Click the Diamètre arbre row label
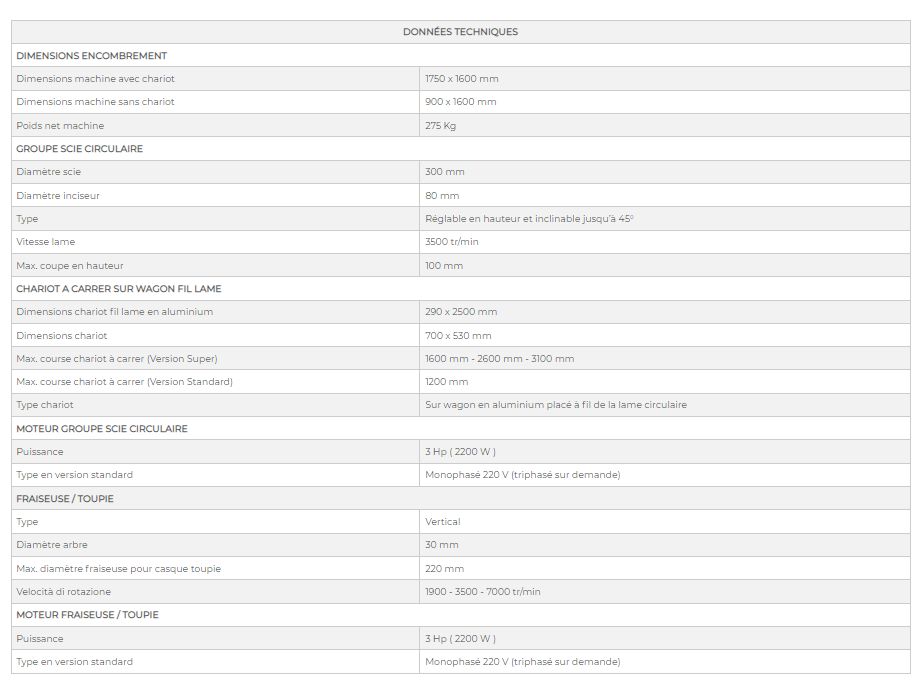Image resolution: width=919 pixels, height=681 pixels. 52,545
